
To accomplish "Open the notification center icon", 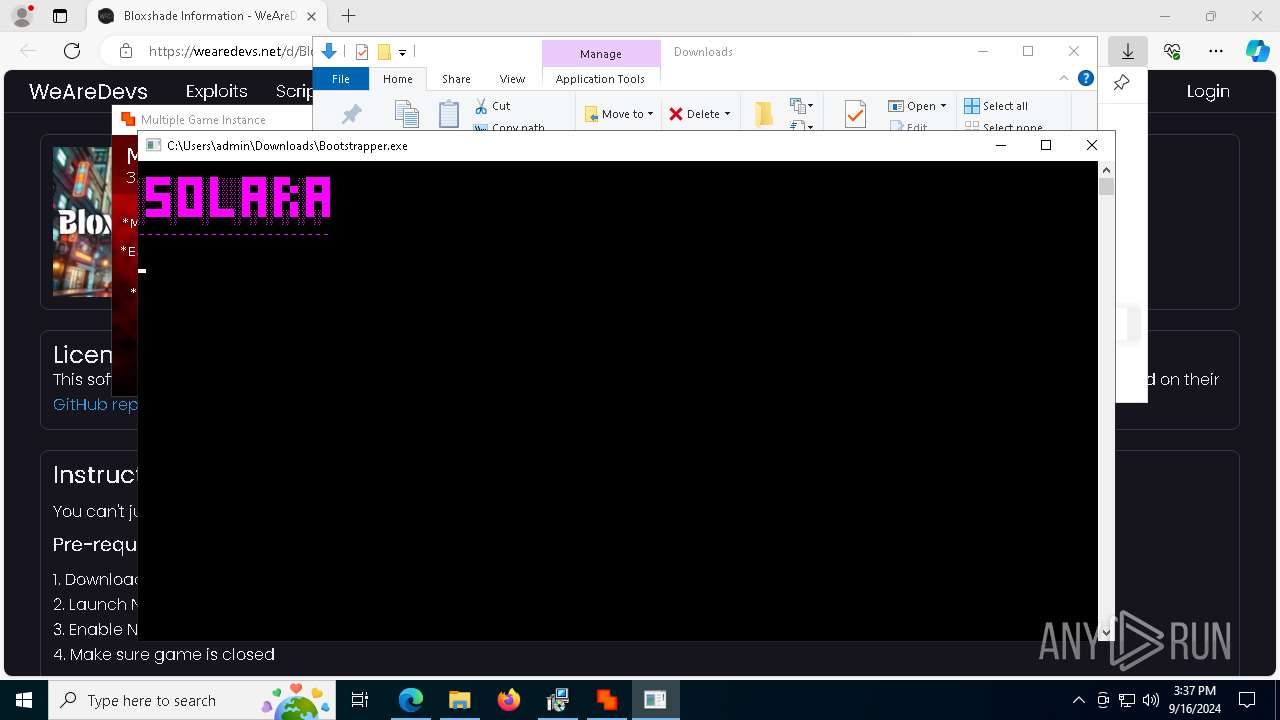I will click(x=1247, y=700).
